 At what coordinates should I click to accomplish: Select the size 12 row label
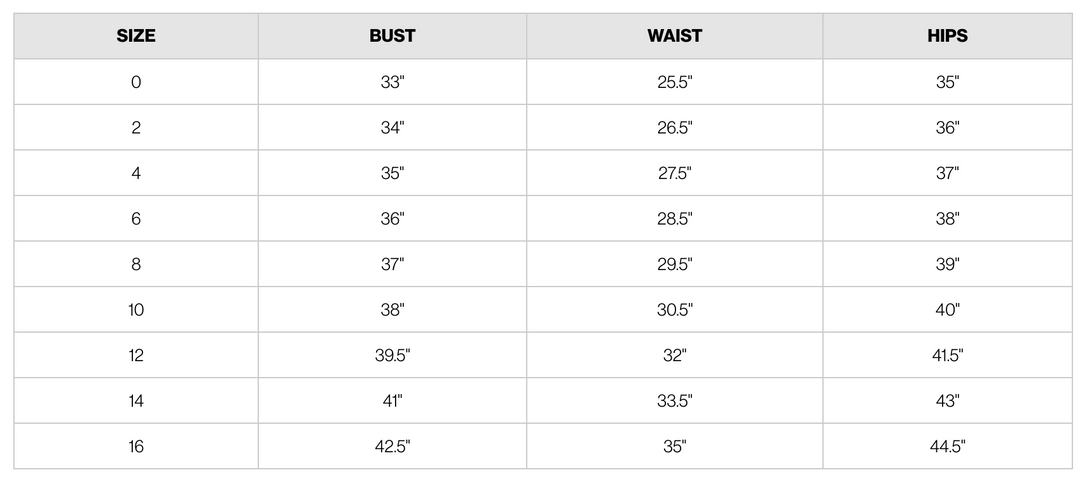(136, 355)
